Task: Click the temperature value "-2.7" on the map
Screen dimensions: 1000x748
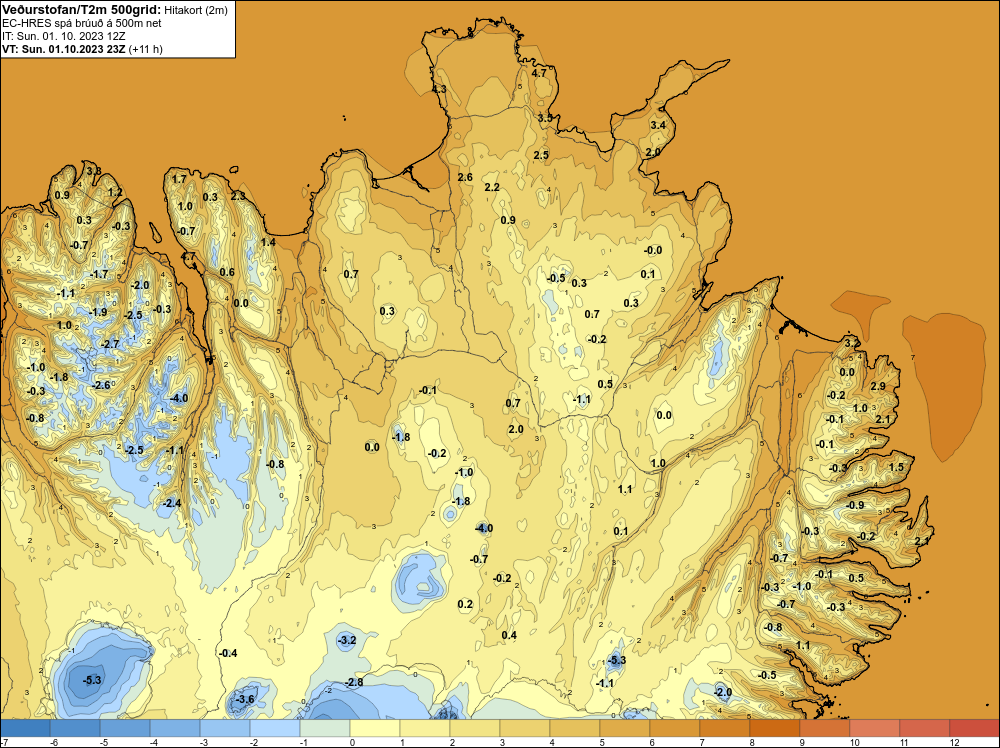Action: click(109, 344)
